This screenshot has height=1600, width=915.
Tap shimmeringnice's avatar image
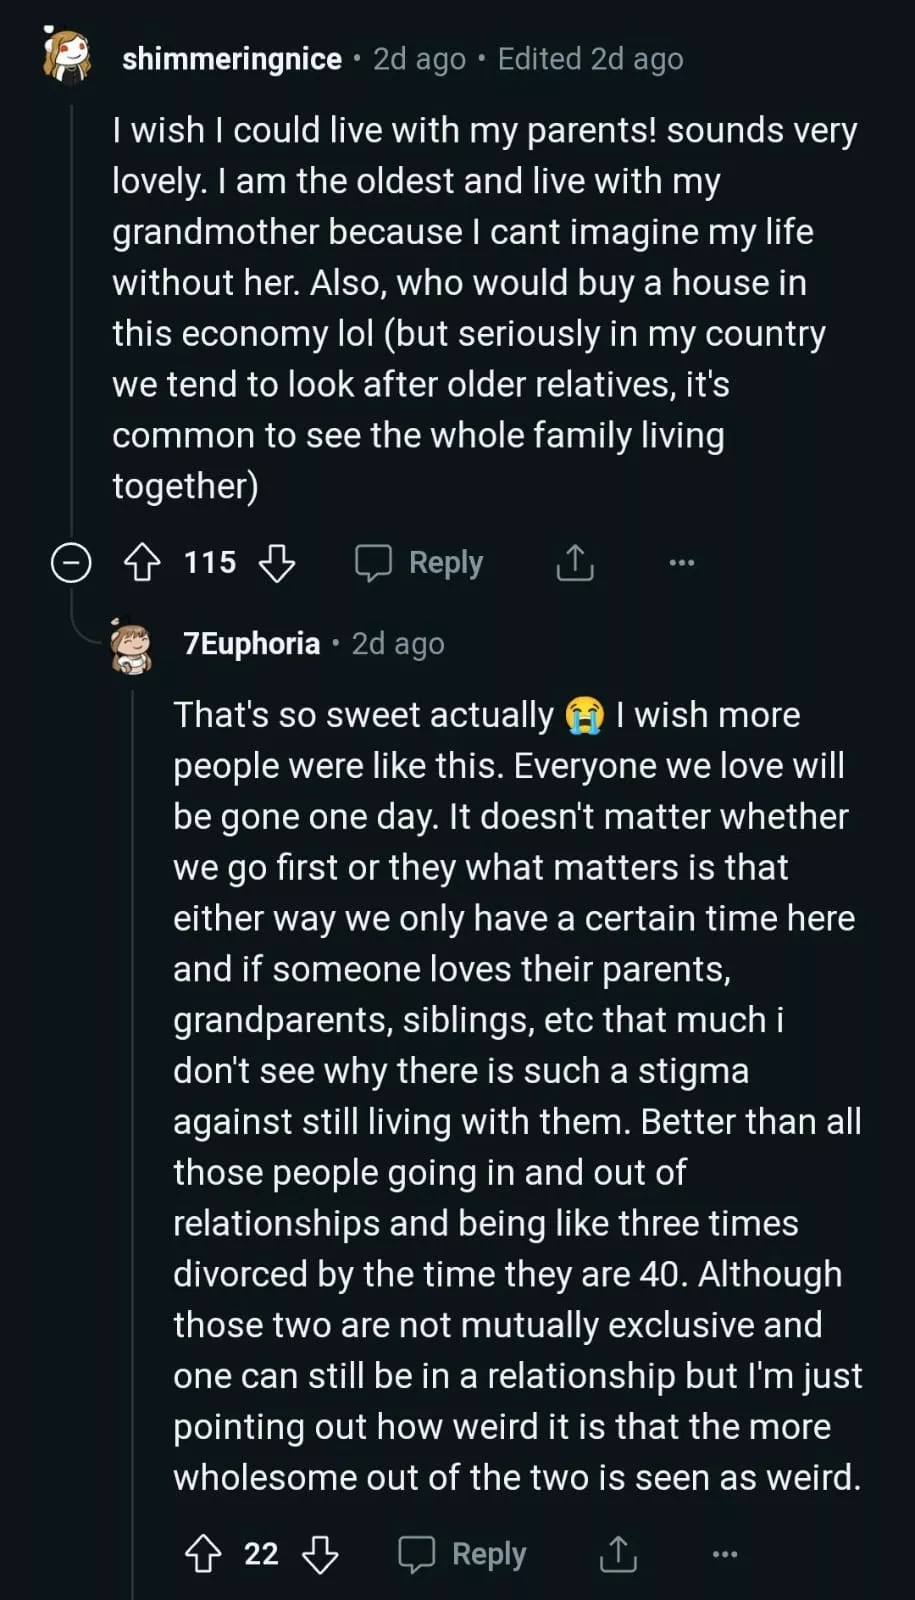[x=67, y=56]
